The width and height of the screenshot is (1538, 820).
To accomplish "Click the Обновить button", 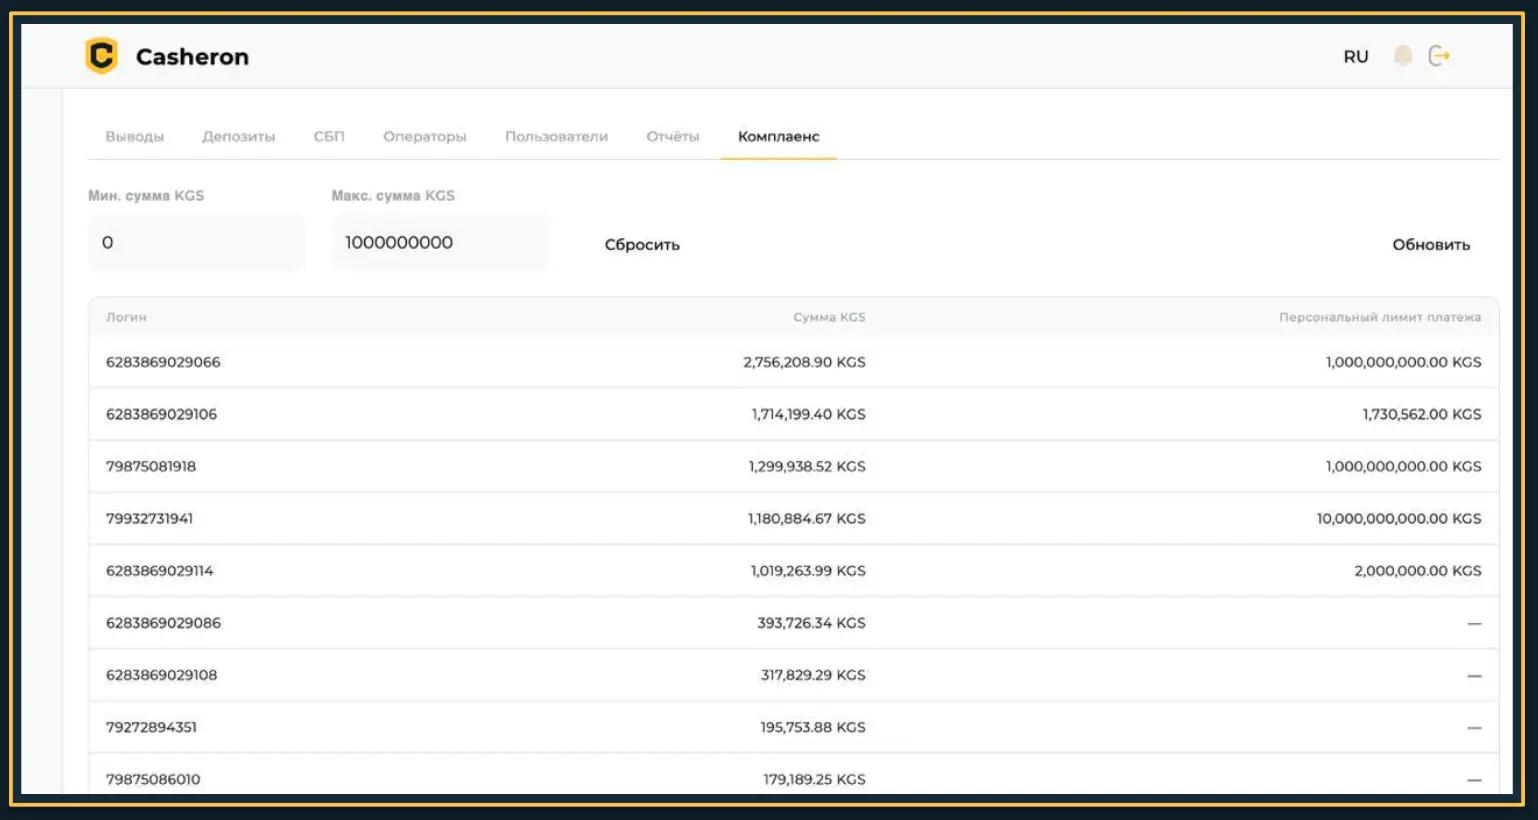I will tap(1431, 245).
